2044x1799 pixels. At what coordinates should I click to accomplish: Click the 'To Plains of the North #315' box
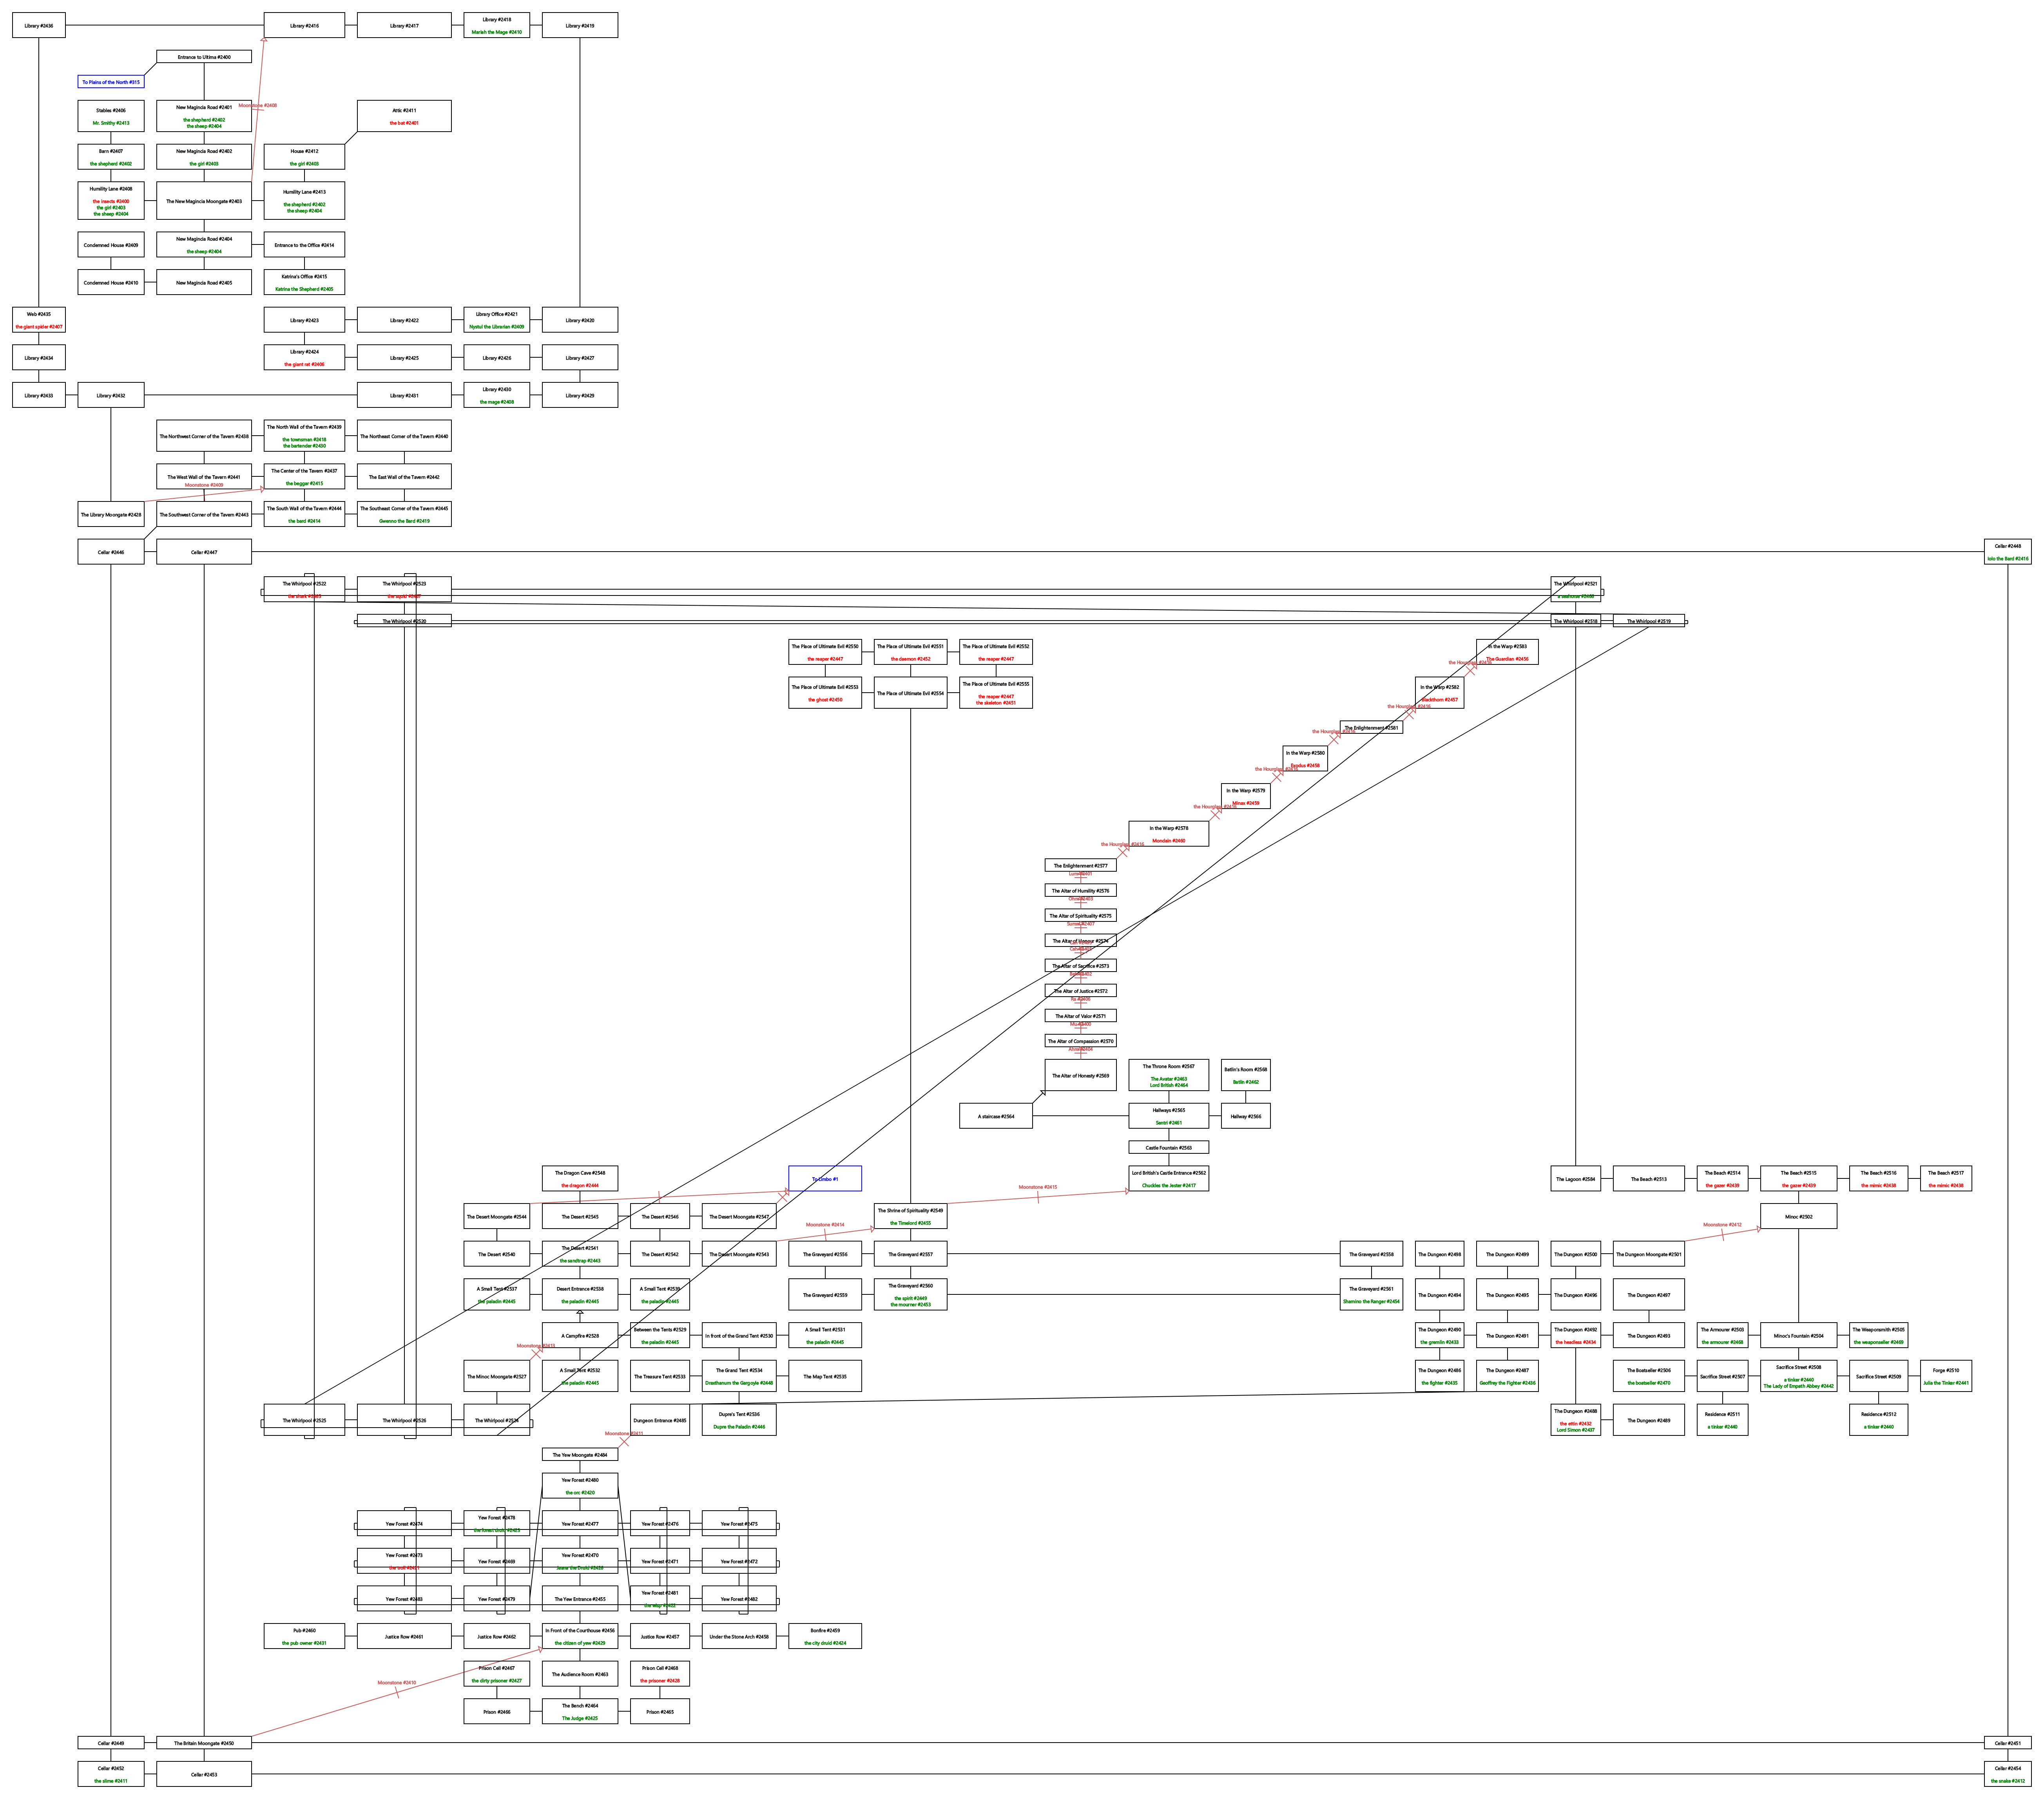111,82
